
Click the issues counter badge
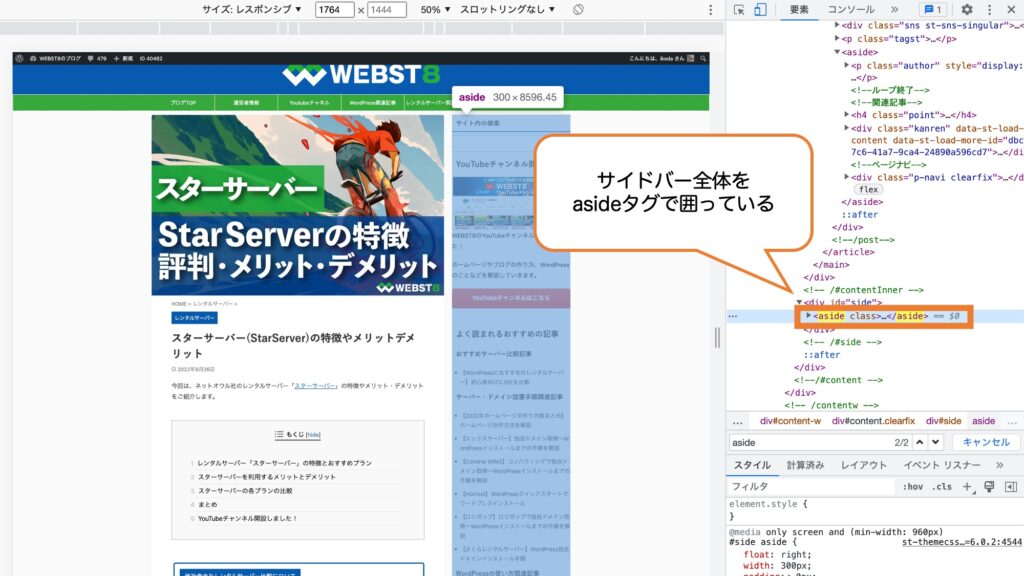tap(933, 10)
